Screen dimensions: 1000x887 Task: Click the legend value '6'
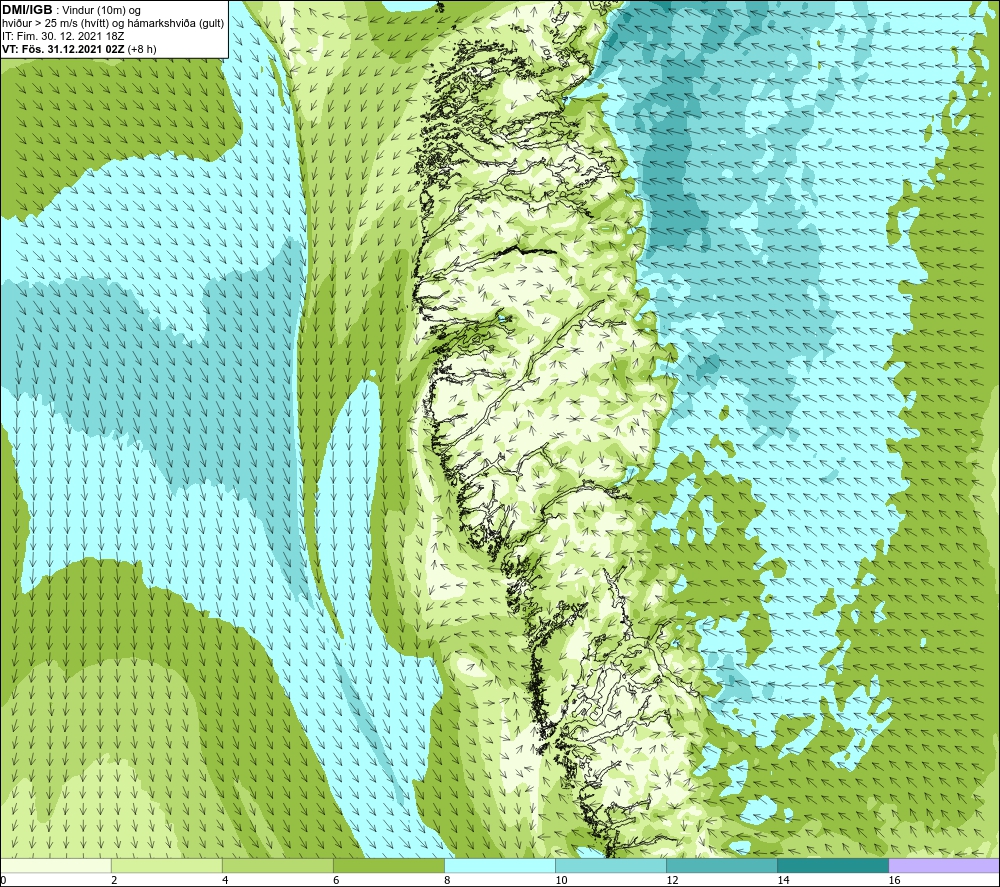(x=336, y=881)
